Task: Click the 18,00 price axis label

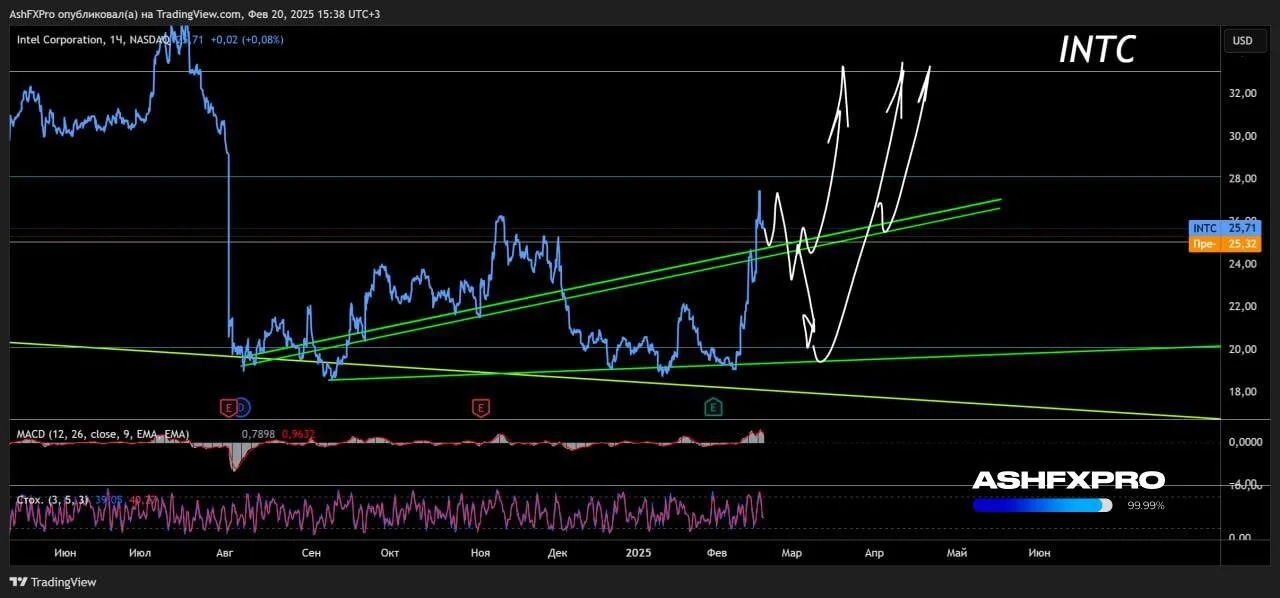Action: tap(1243, 391)
